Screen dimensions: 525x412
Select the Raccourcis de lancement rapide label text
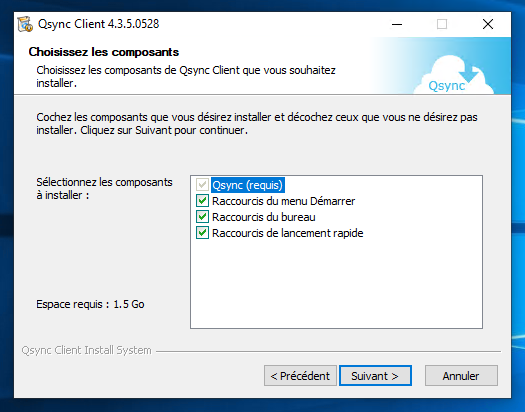point(288,233)
